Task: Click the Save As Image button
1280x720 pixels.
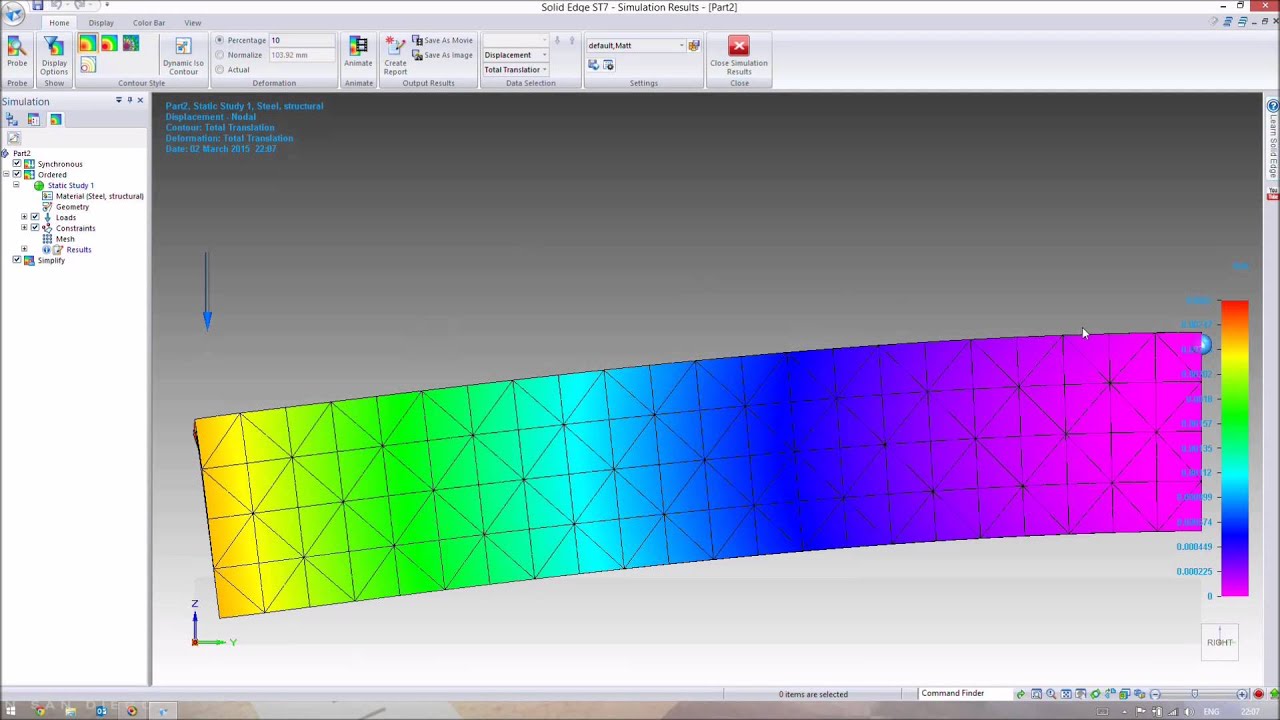Action: pos(442,55)
